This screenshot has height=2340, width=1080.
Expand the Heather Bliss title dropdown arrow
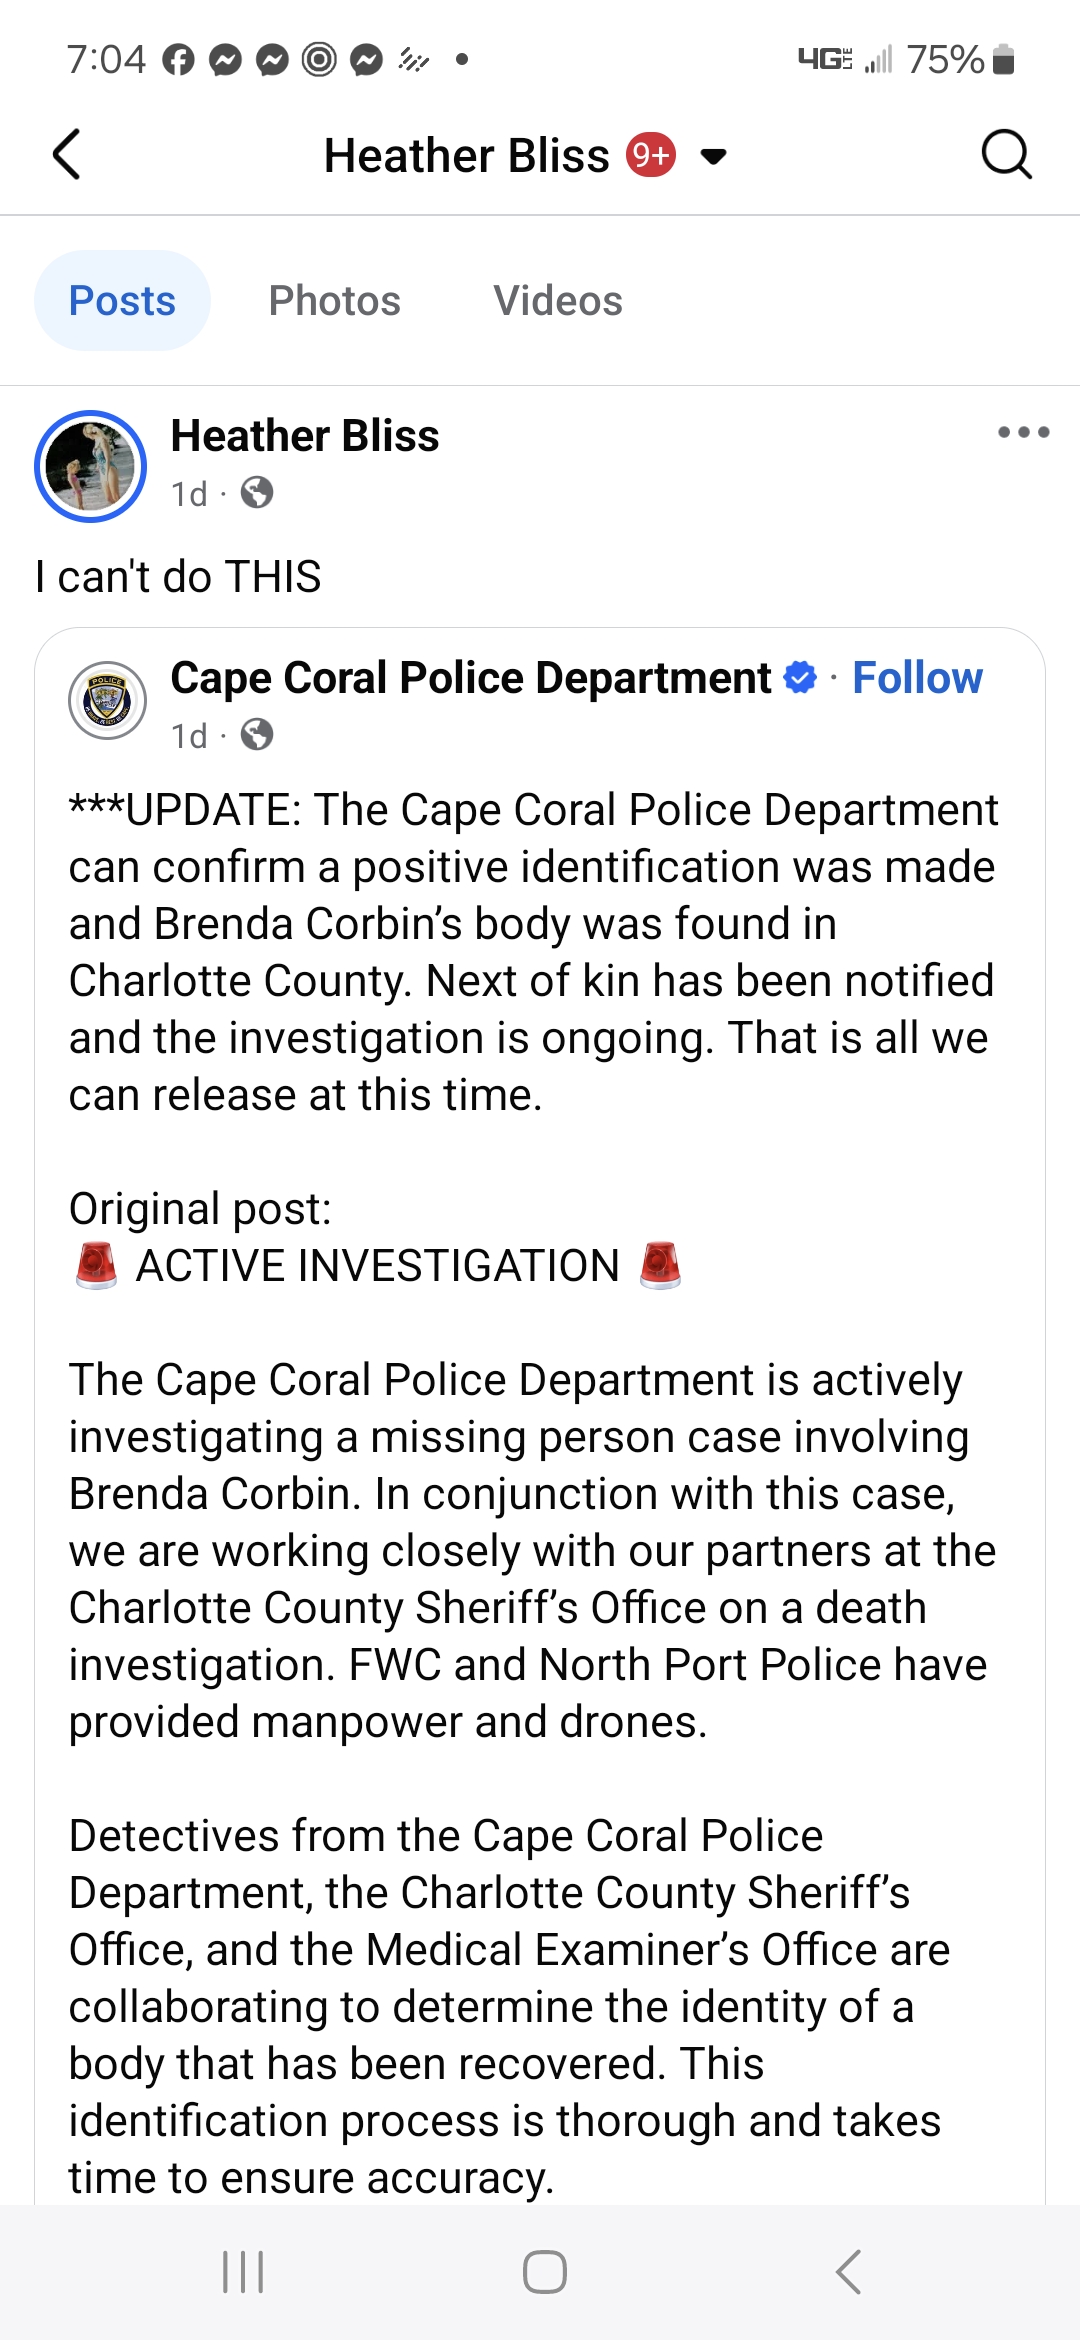pos(713,156)
